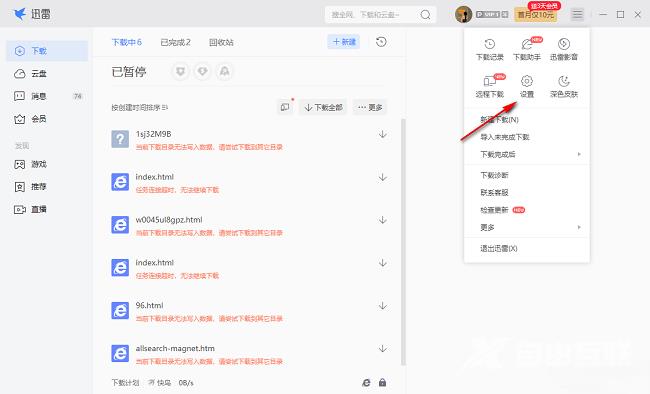The width and height of the screenshot is (650, 394).
Task: Click the 首月仅10元 promotion button
Action: tap(536, 15)
